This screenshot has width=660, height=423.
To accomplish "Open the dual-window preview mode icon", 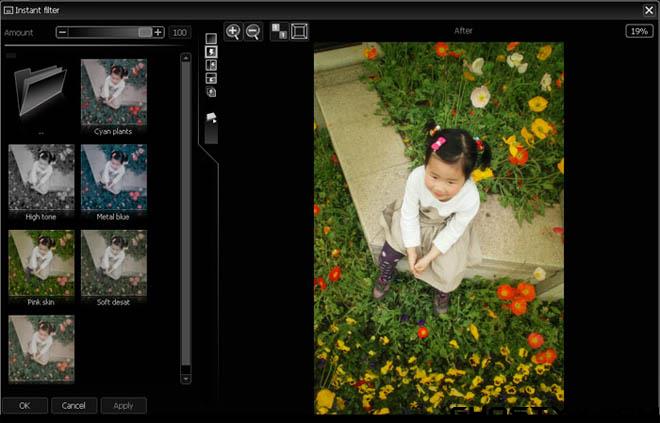I will pos(211,92).
